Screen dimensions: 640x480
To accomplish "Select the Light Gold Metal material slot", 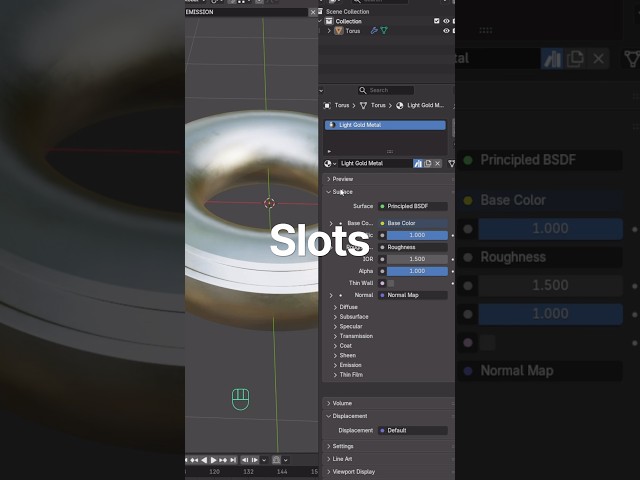I will [385, 125].
